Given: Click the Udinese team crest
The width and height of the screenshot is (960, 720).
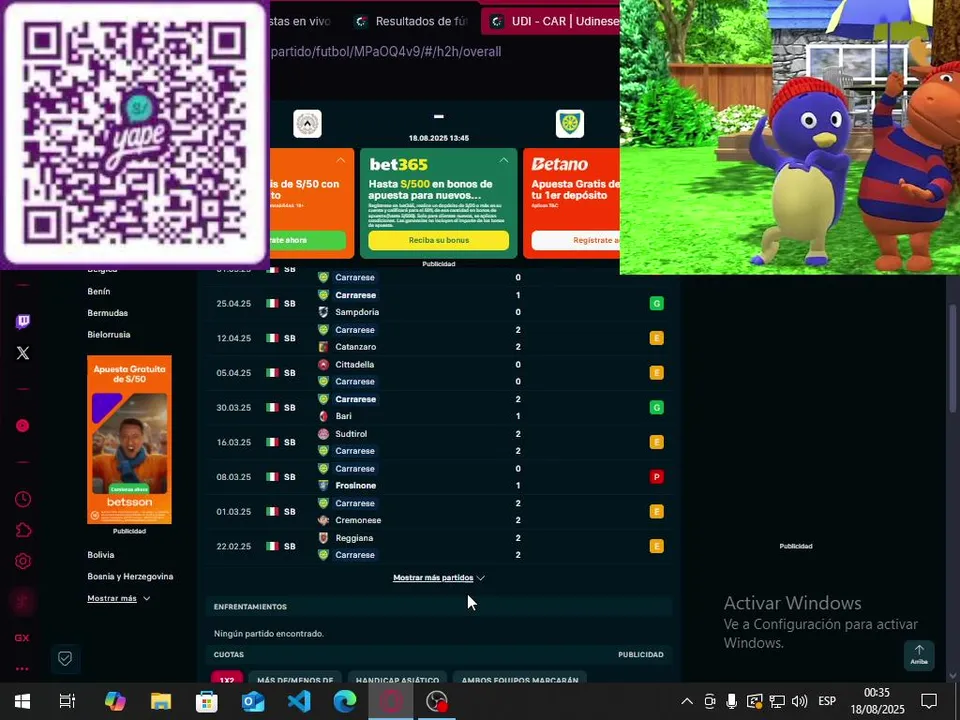Looking at the screenshot, I should pyautogui.click(x=307, y=124).
